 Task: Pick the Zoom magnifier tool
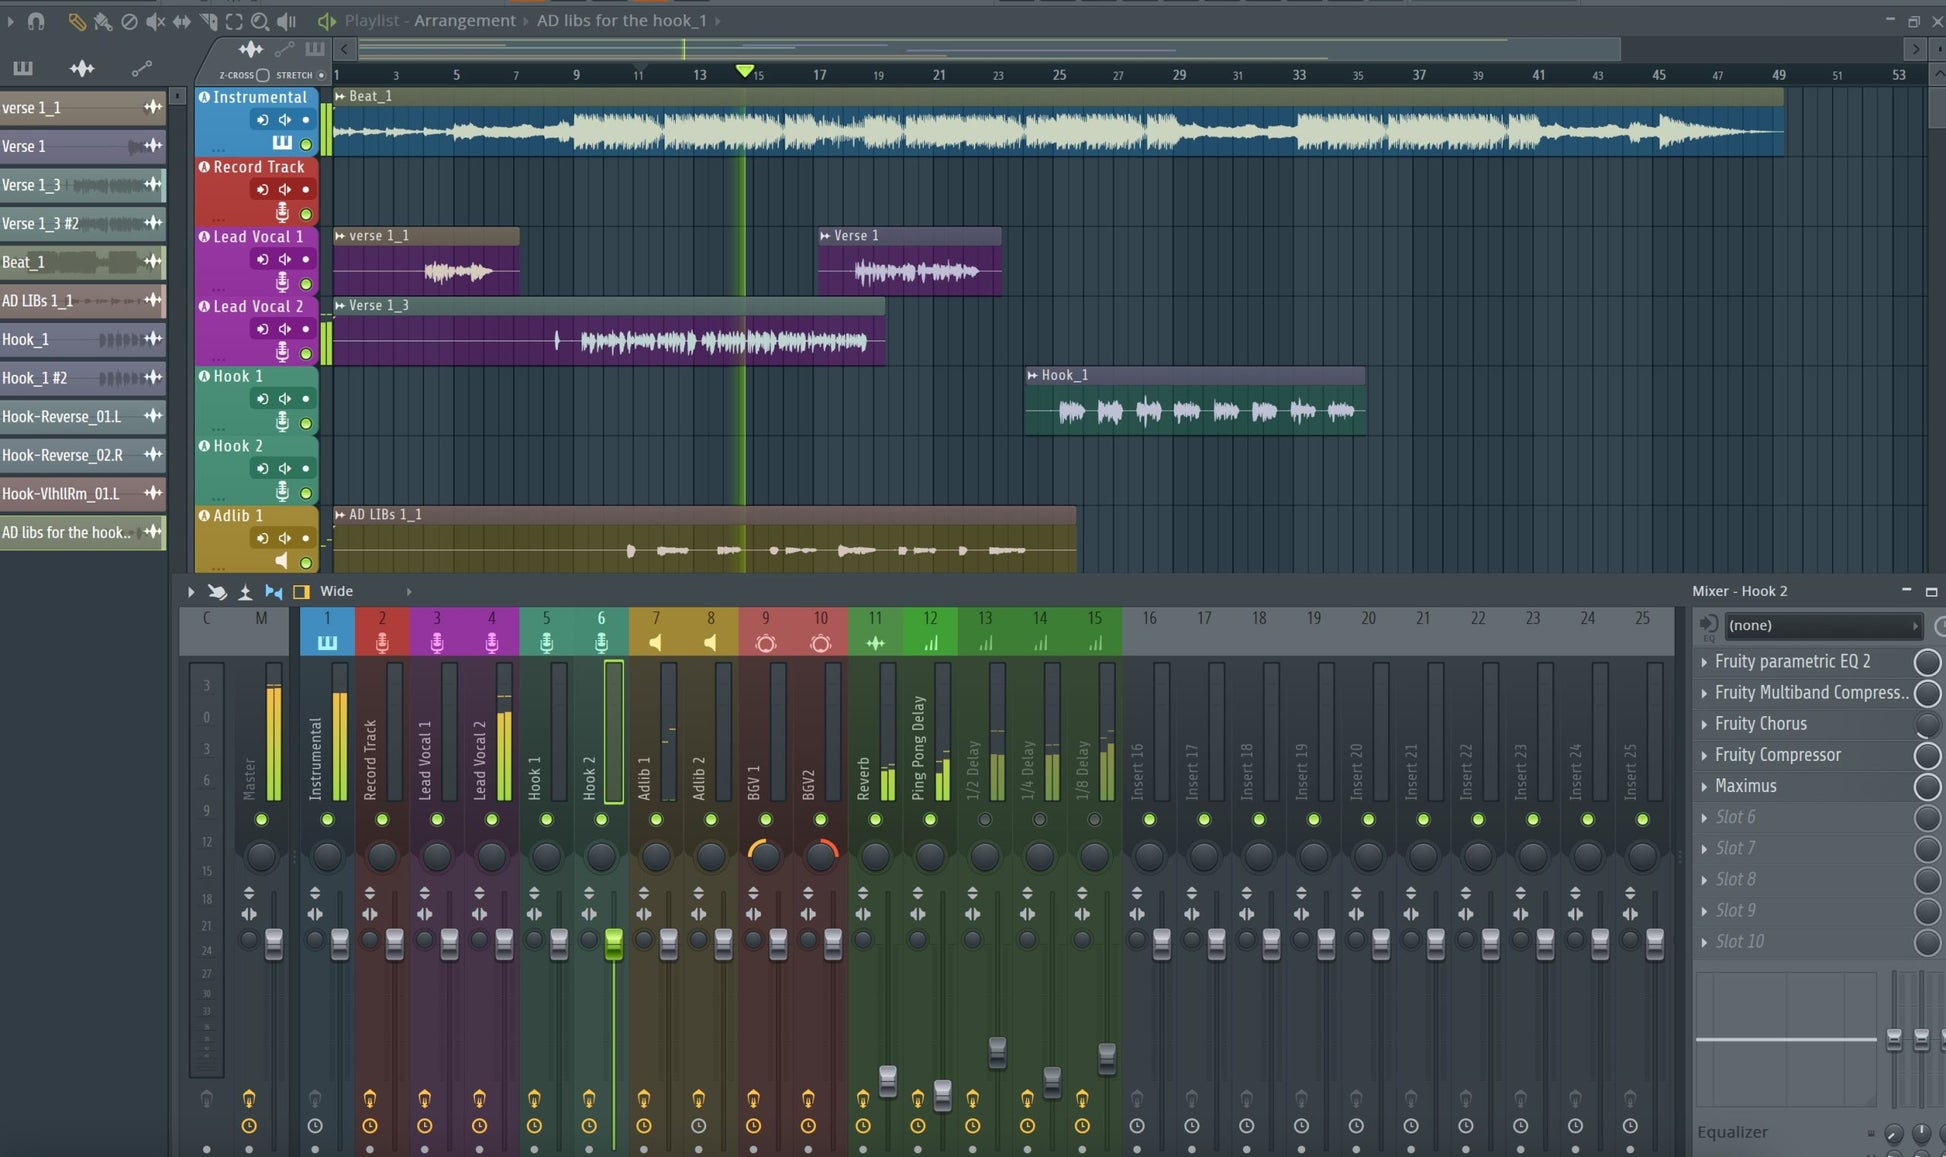260,21
